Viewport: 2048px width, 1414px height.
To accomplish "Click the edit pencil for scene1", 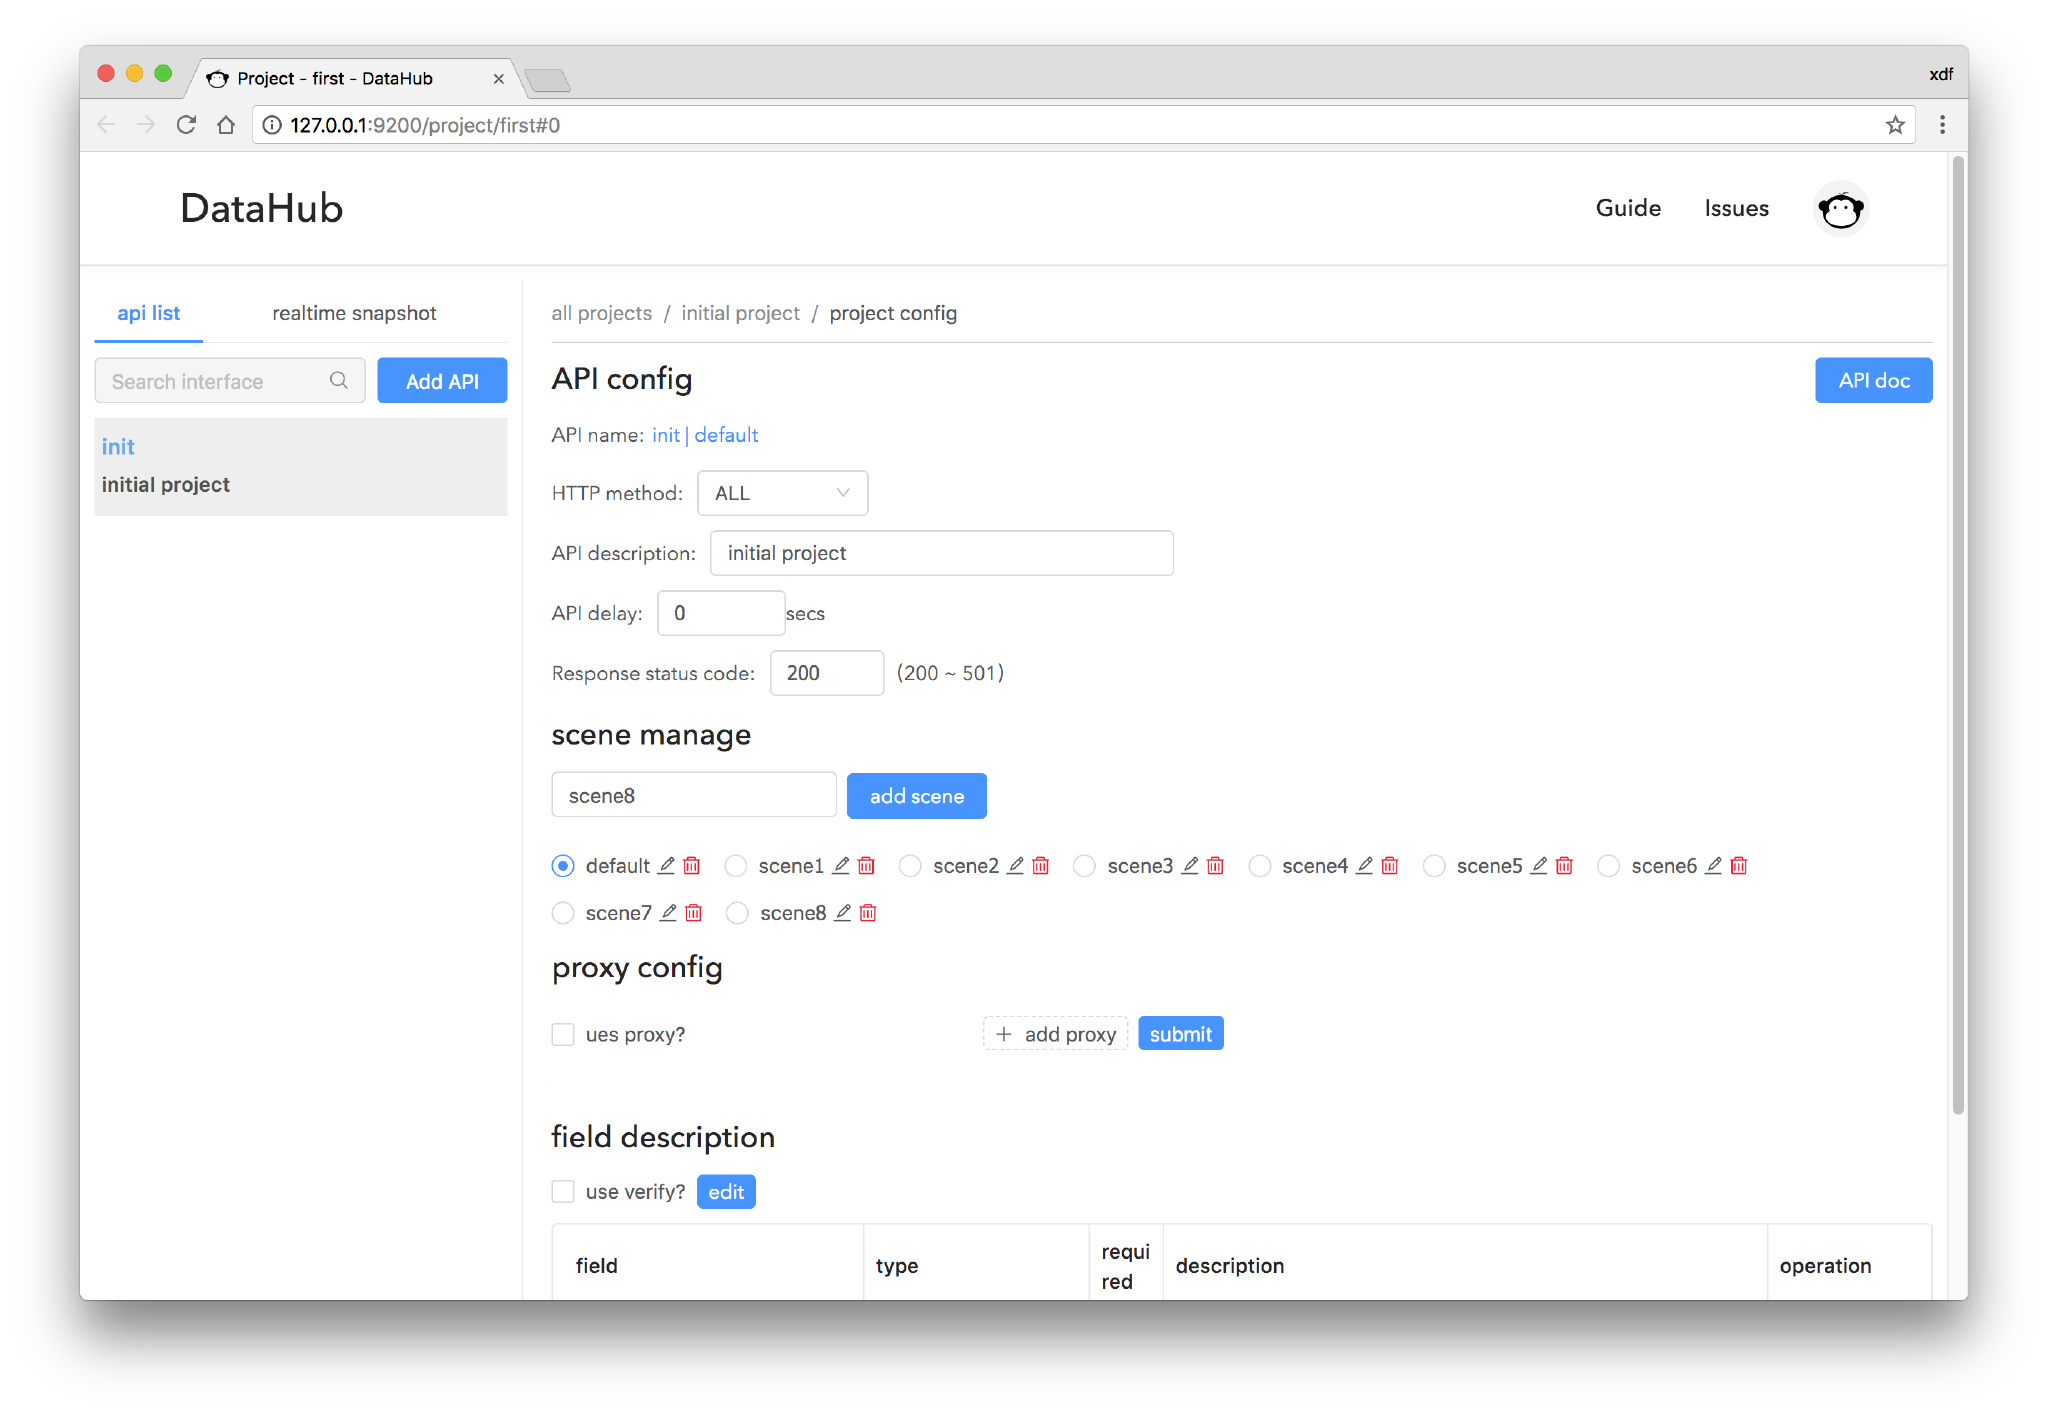I will point(841,865).
